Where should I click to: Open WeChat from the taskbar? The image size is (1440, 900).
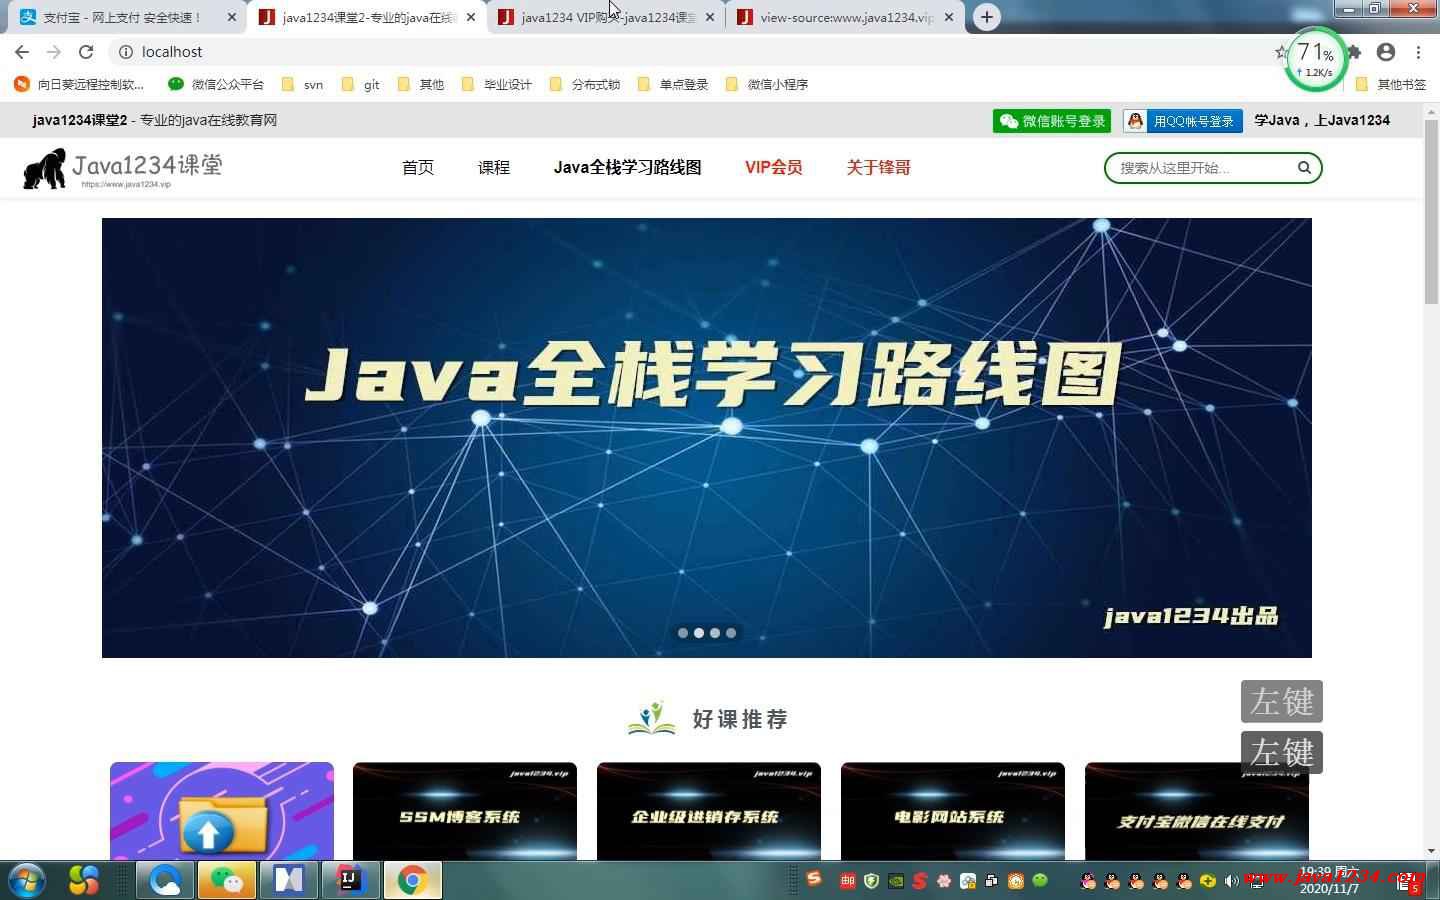tap(227, 880)
